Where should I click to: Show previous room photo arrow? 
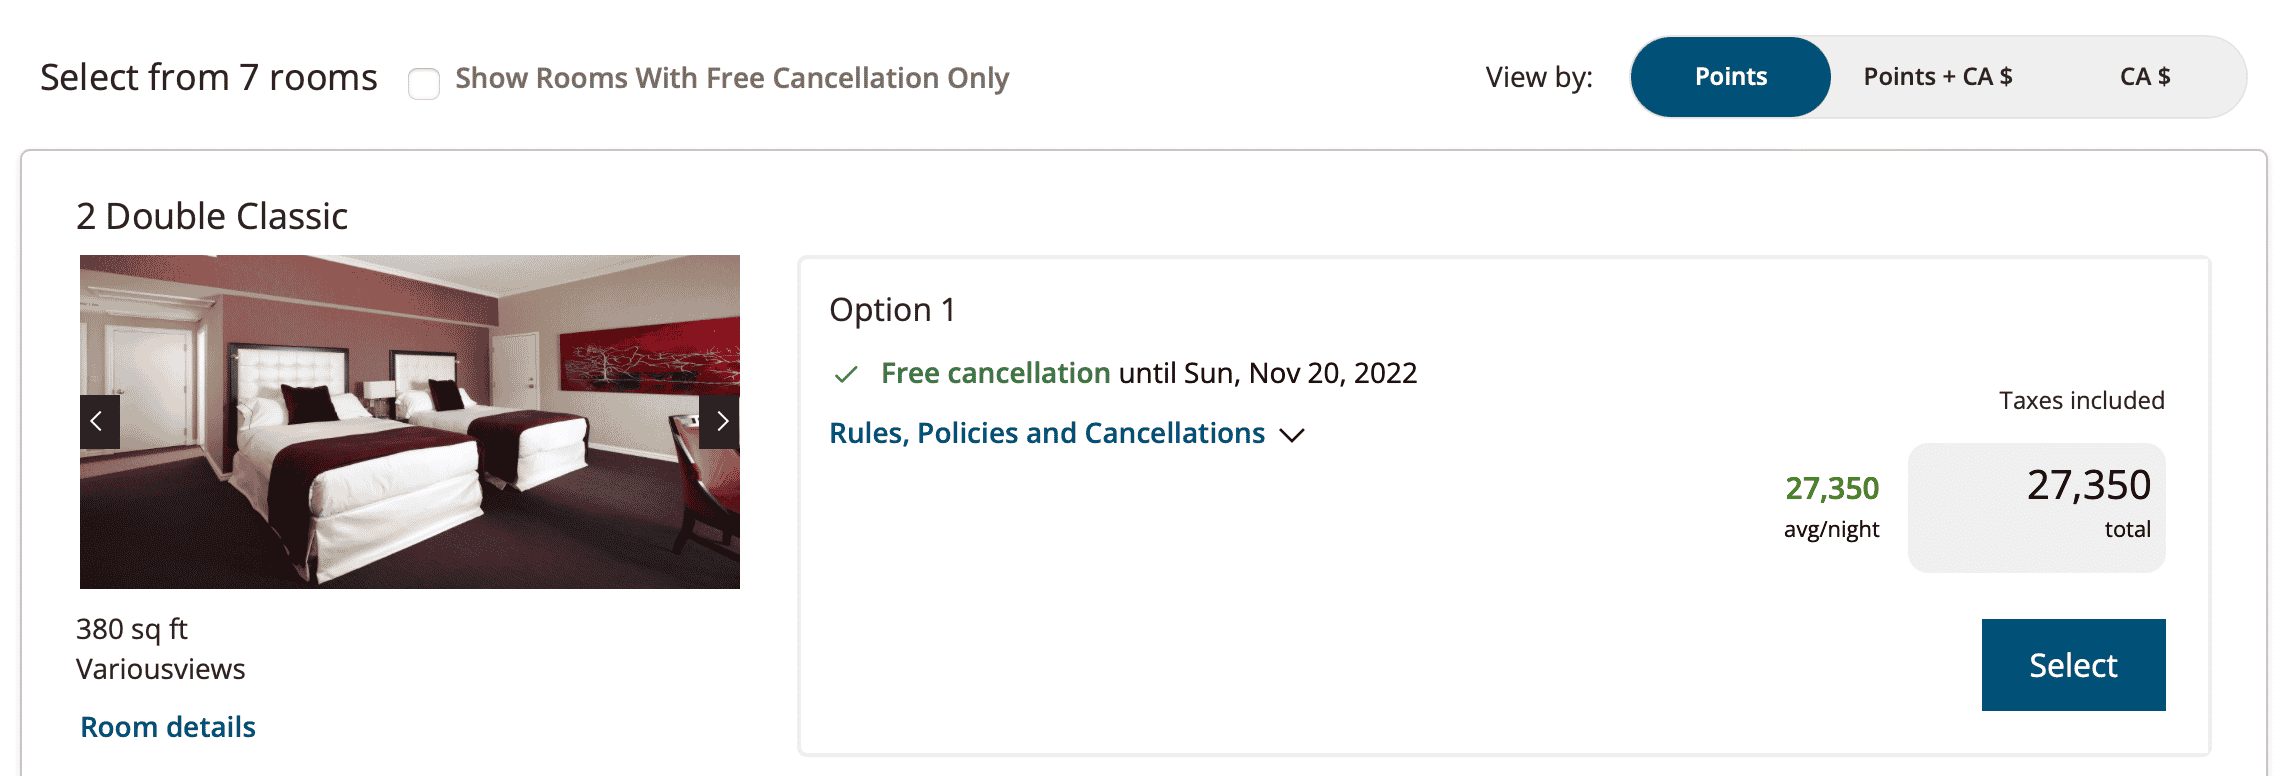[x=99, y=422]
